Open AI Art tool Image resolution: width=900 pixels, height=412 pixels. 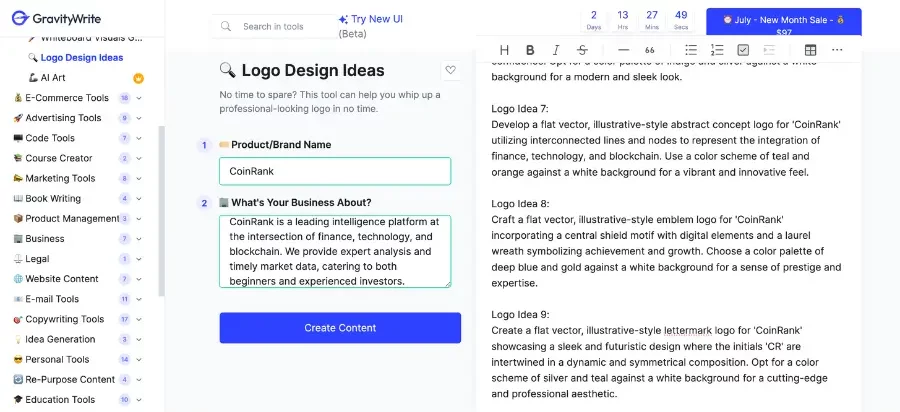coord(47,77)
